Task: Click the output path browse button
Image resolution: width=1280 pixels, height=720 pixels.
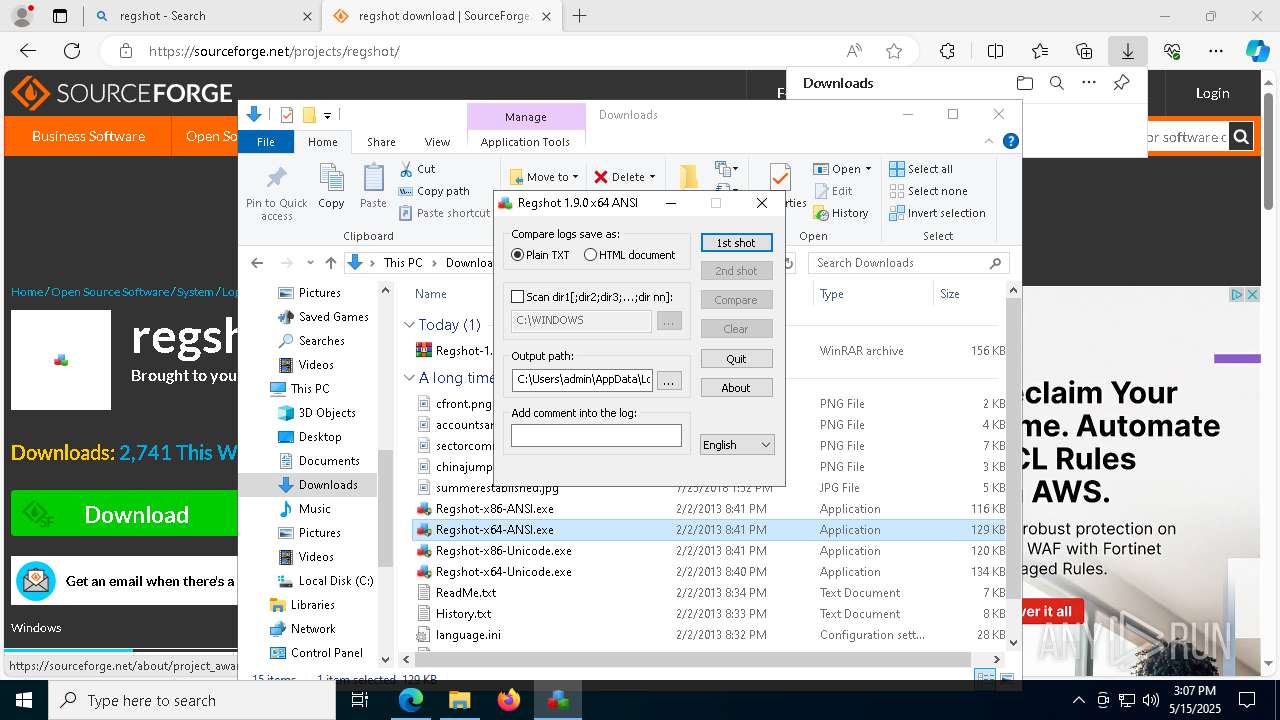Action: point(669,381)
